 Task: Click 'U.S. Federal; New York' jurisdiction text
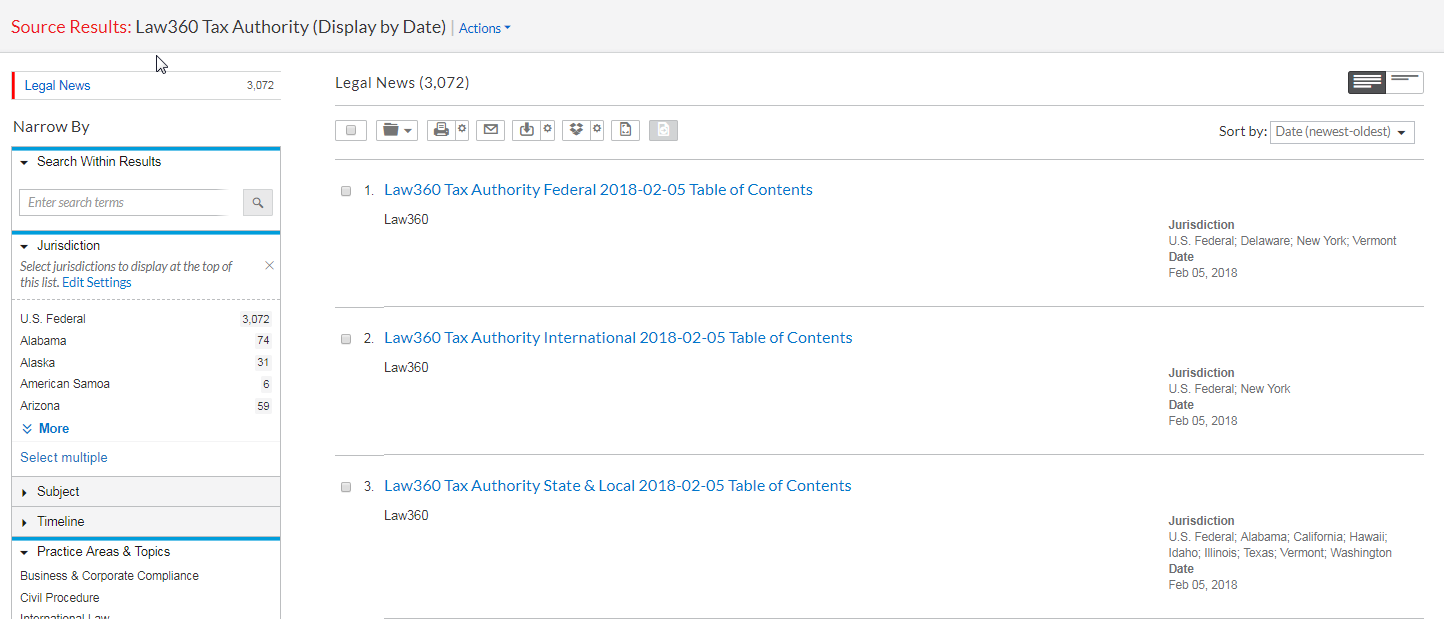click(x=1229, y=389)
